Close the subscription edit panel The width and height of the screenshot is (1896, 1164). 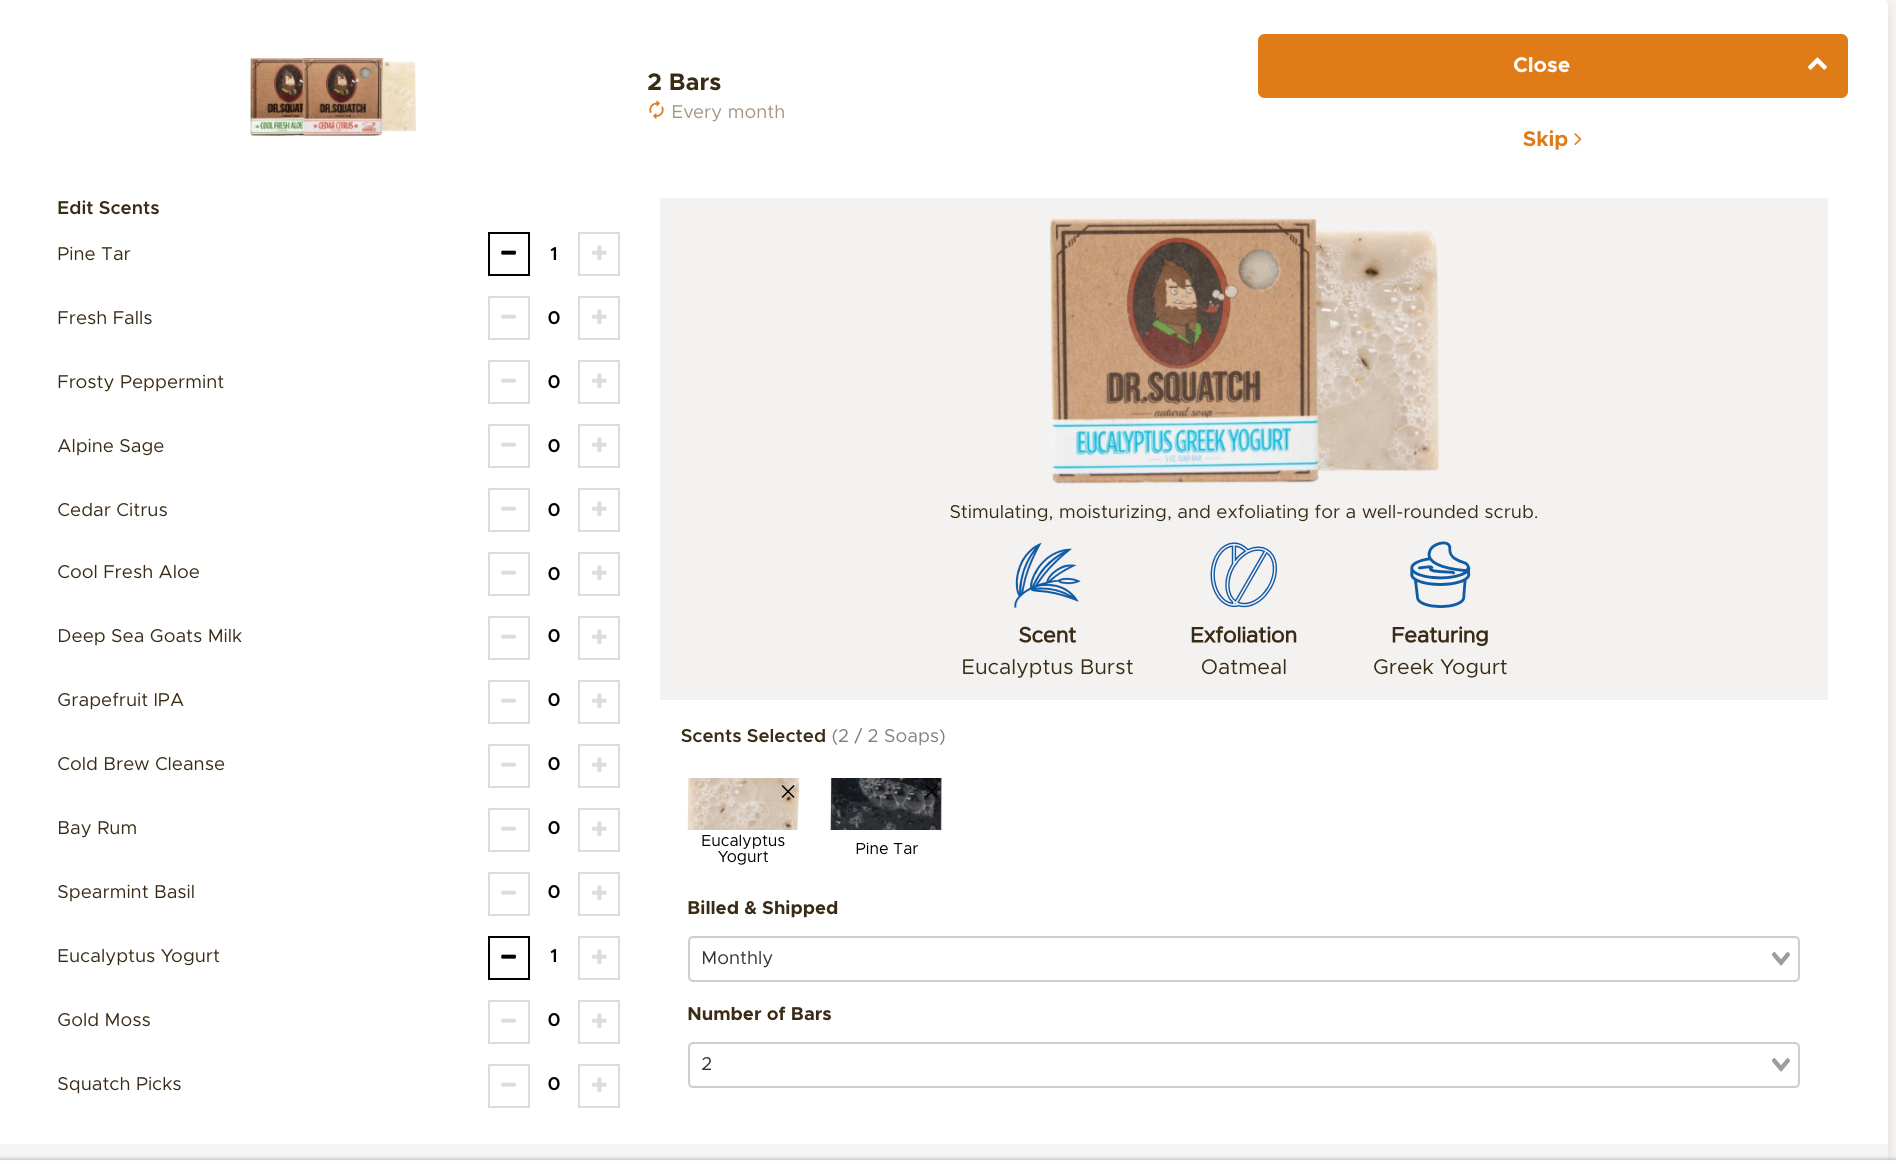click(x=1552, y=66)
